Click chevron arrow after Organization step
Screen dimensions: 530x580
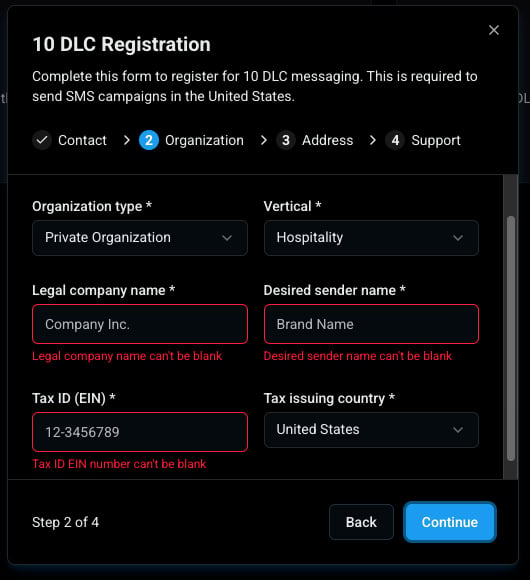pyautogui.click(x=264, y=140)
